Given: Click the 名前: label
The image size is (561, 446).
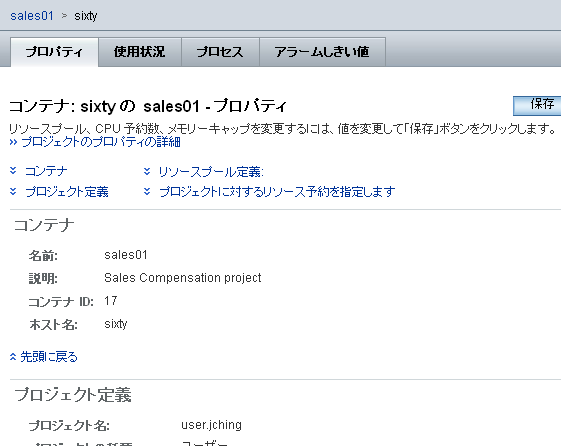Looking at the screenshot, I should (43, 255).
